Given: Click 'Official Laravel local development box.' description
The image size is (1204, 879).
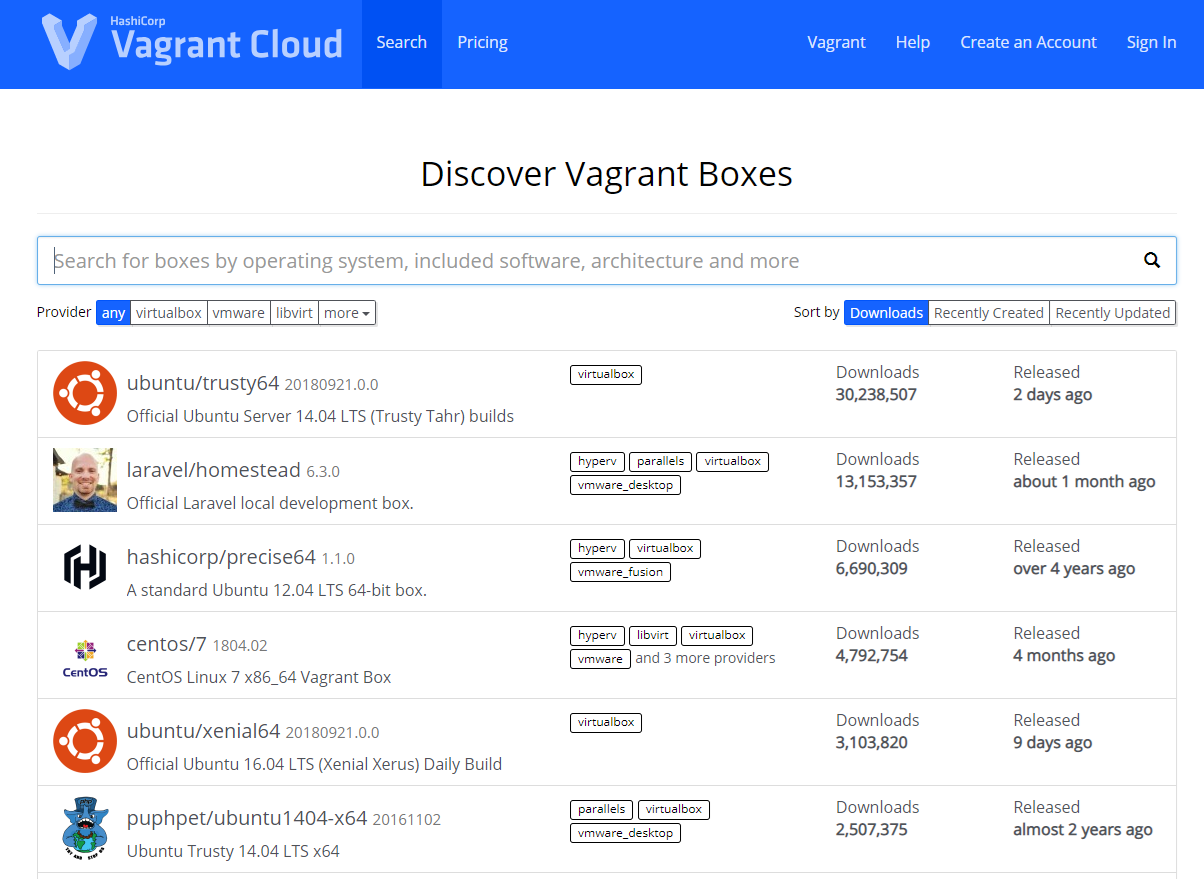Looking at the screenshot, I should (270, 503).
